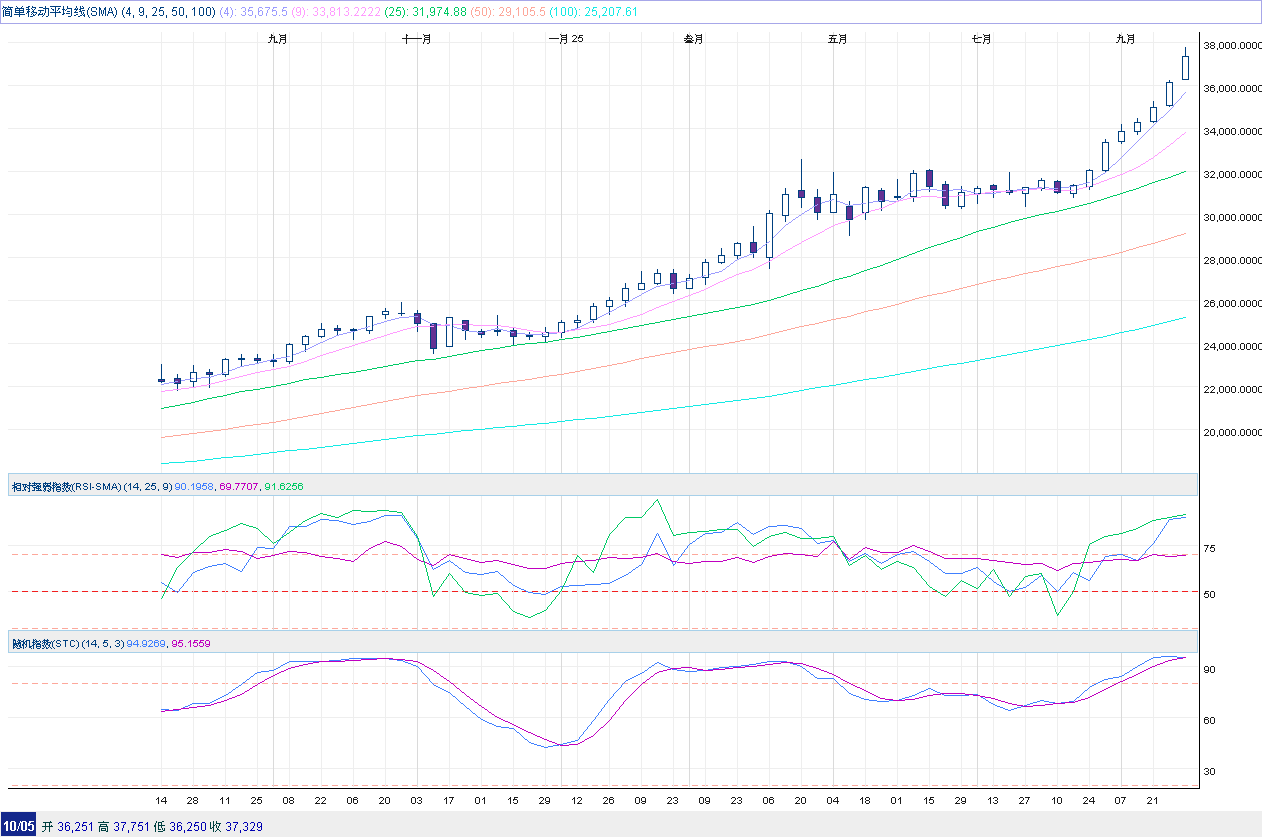
Task: Click the 20,000 price axis label
Action: (x=1229, y=433)
